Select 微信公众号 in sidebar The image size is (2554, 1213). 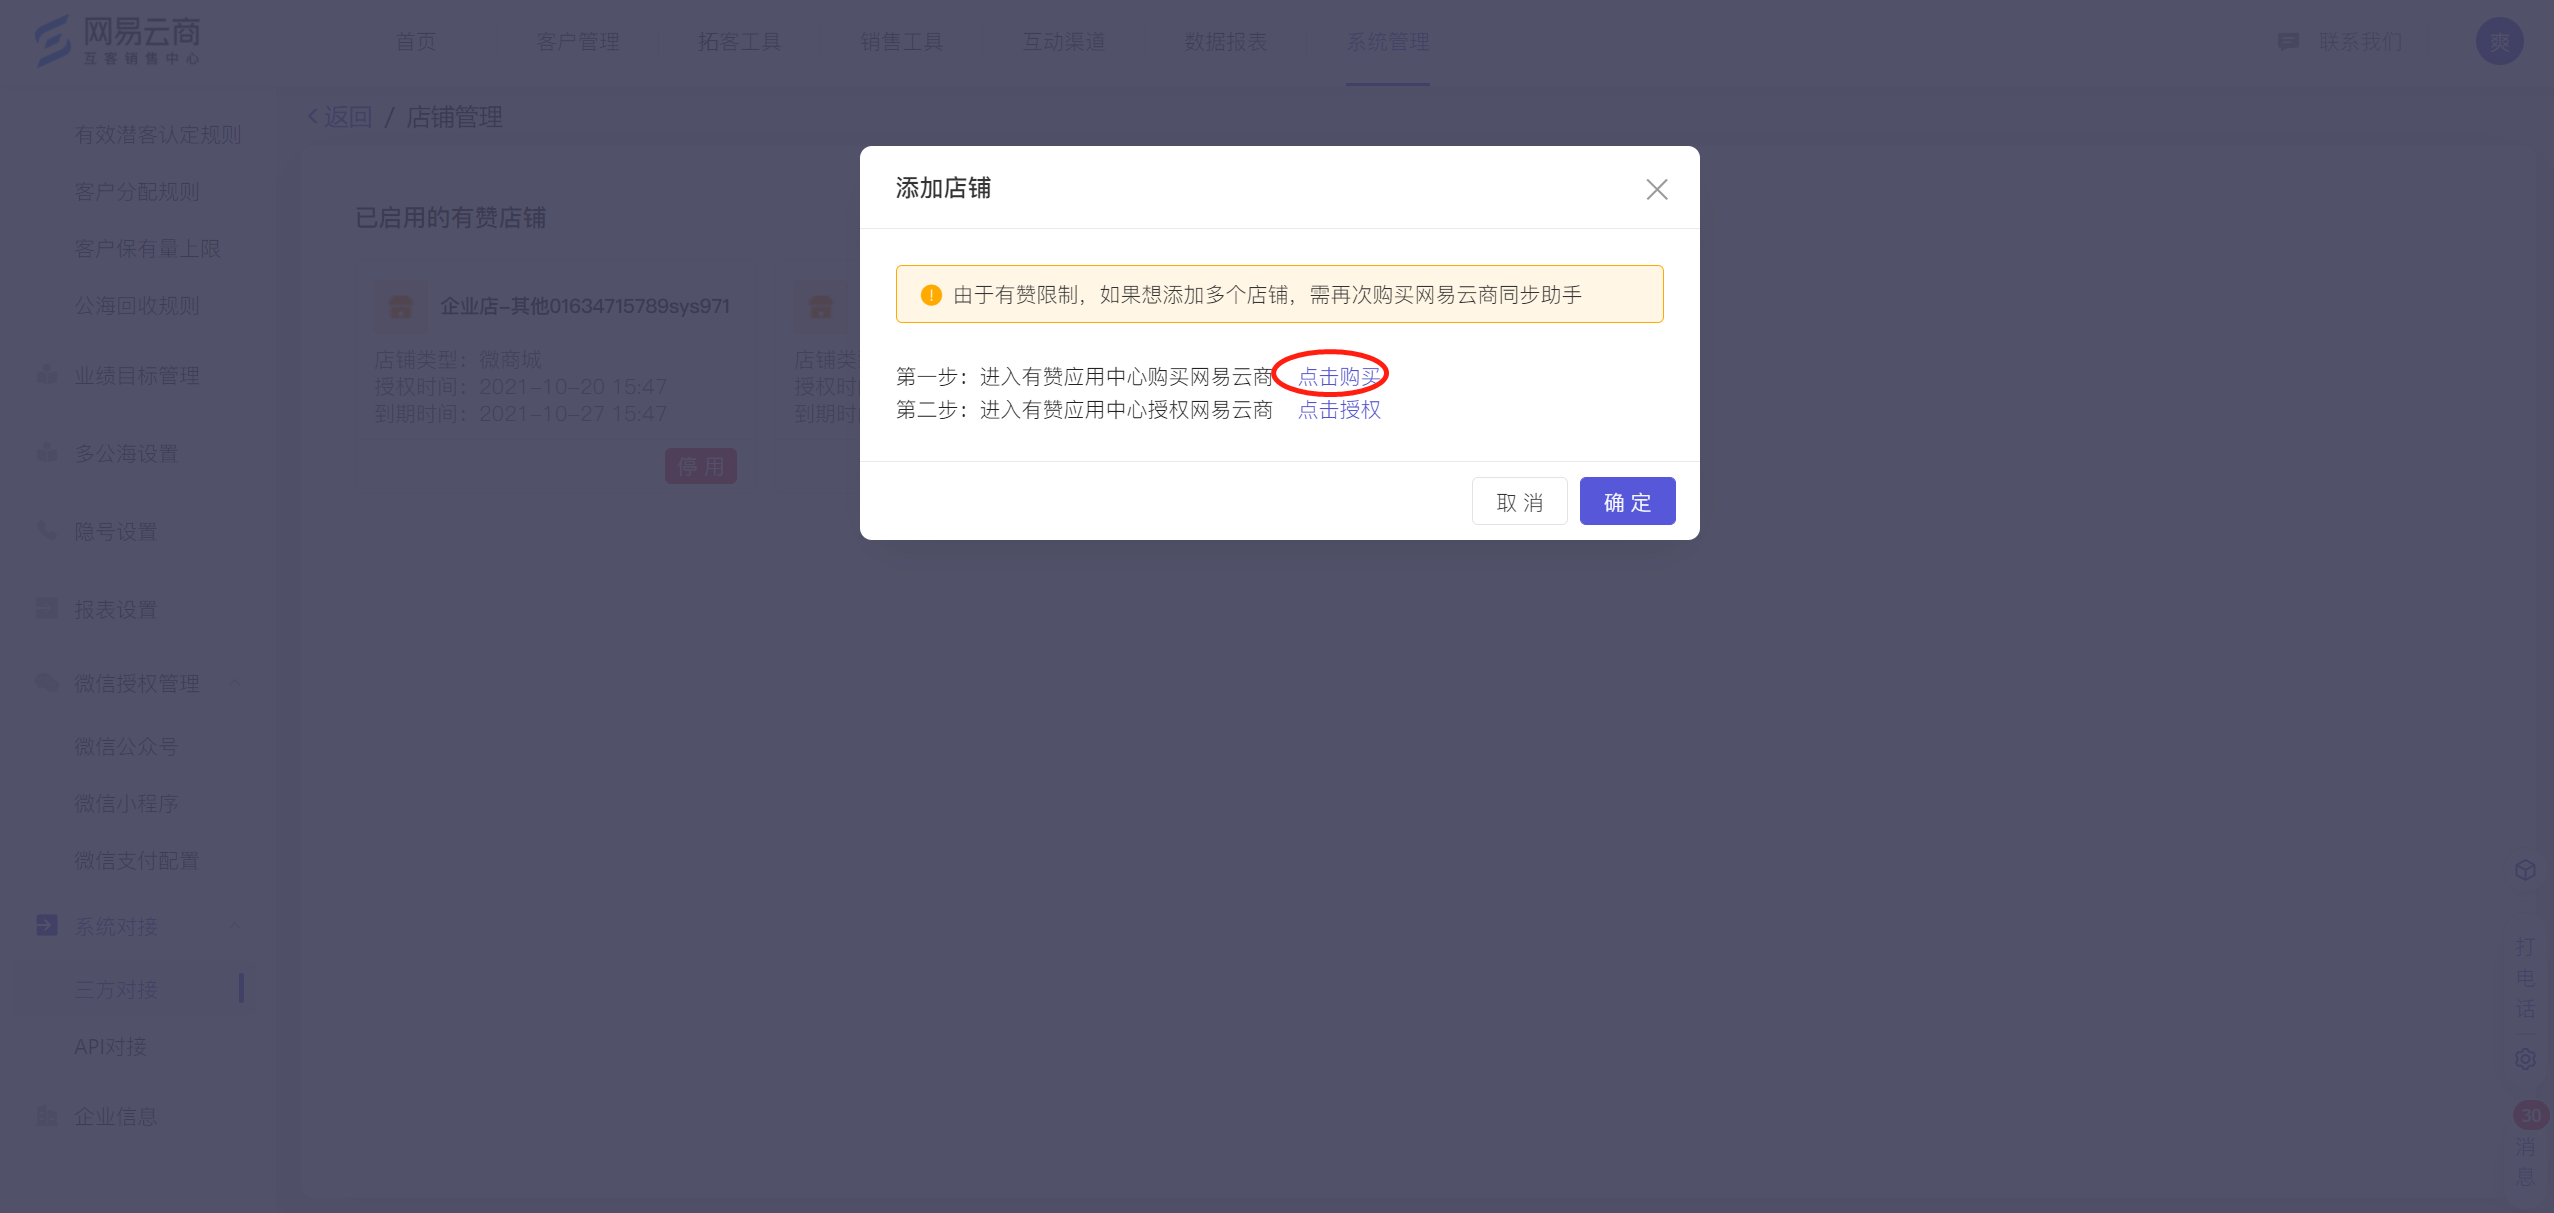click(126, 746)
